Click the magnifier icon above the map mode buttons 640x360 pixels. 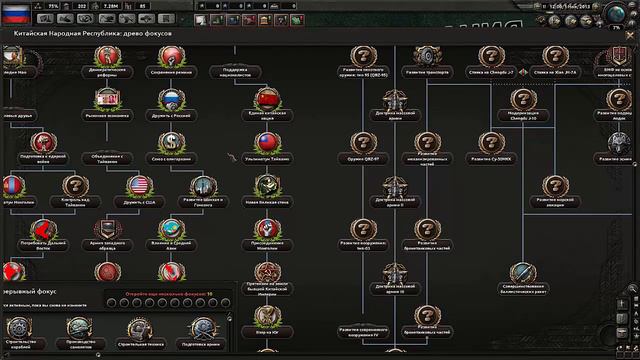pos(632,288)
